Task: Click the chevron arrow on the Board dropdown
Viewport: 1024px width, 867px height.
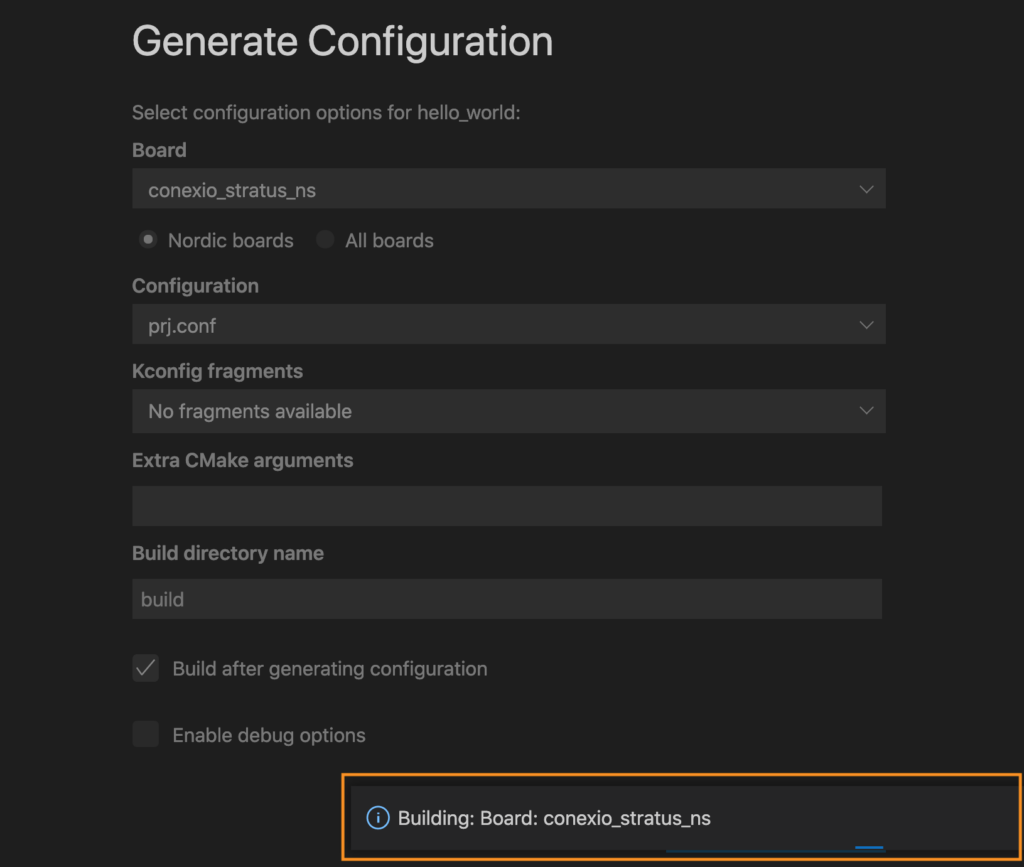Action: 865,189
